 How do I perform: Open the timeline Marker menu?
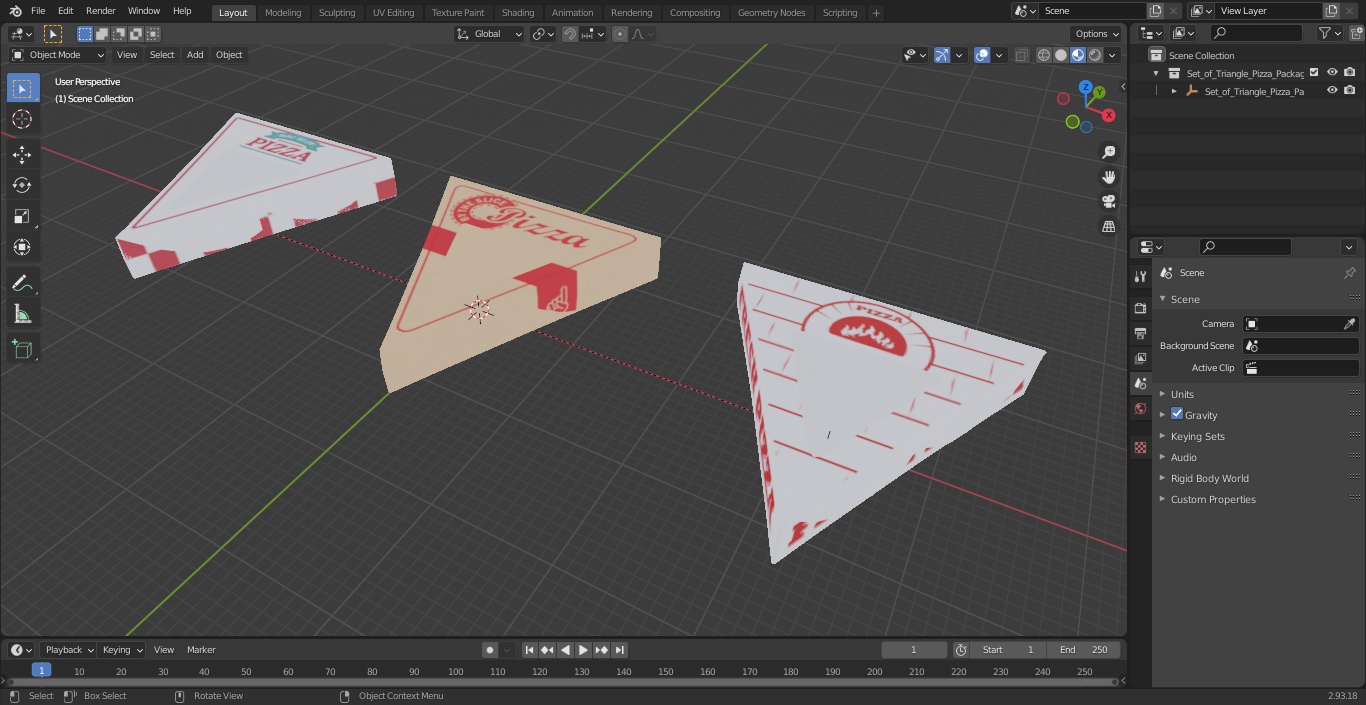point(201,650)
